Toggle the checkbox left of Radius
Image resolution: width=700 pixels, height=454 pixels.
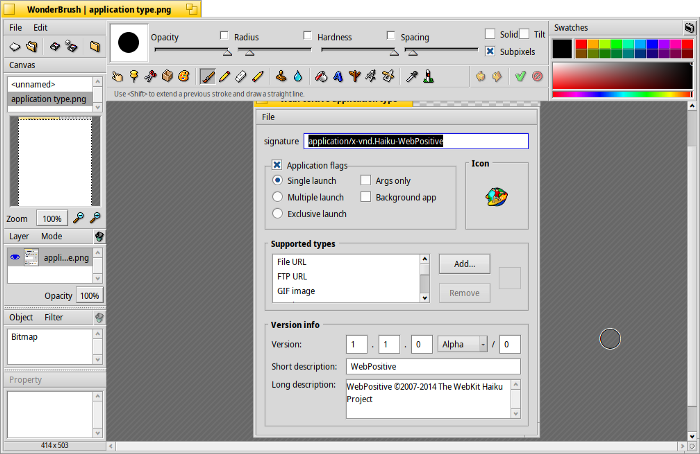[x=224, y=35]
